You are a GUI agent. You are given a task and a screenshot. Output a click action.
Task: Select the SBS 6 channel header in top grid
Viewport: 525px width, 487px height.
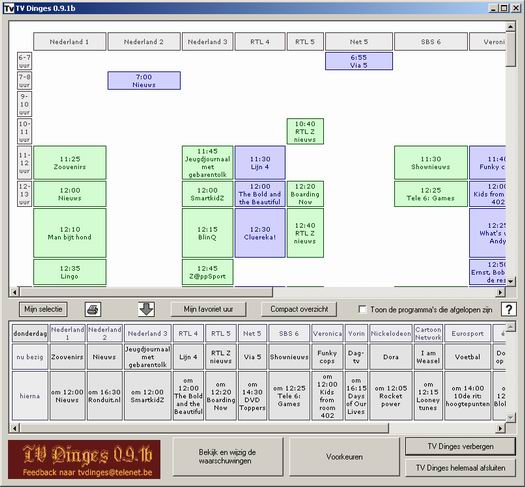coord(431,42)
